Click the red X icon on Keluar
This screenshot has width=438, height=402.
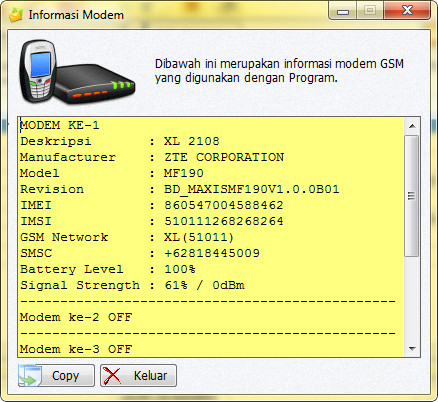coord(112,376)
